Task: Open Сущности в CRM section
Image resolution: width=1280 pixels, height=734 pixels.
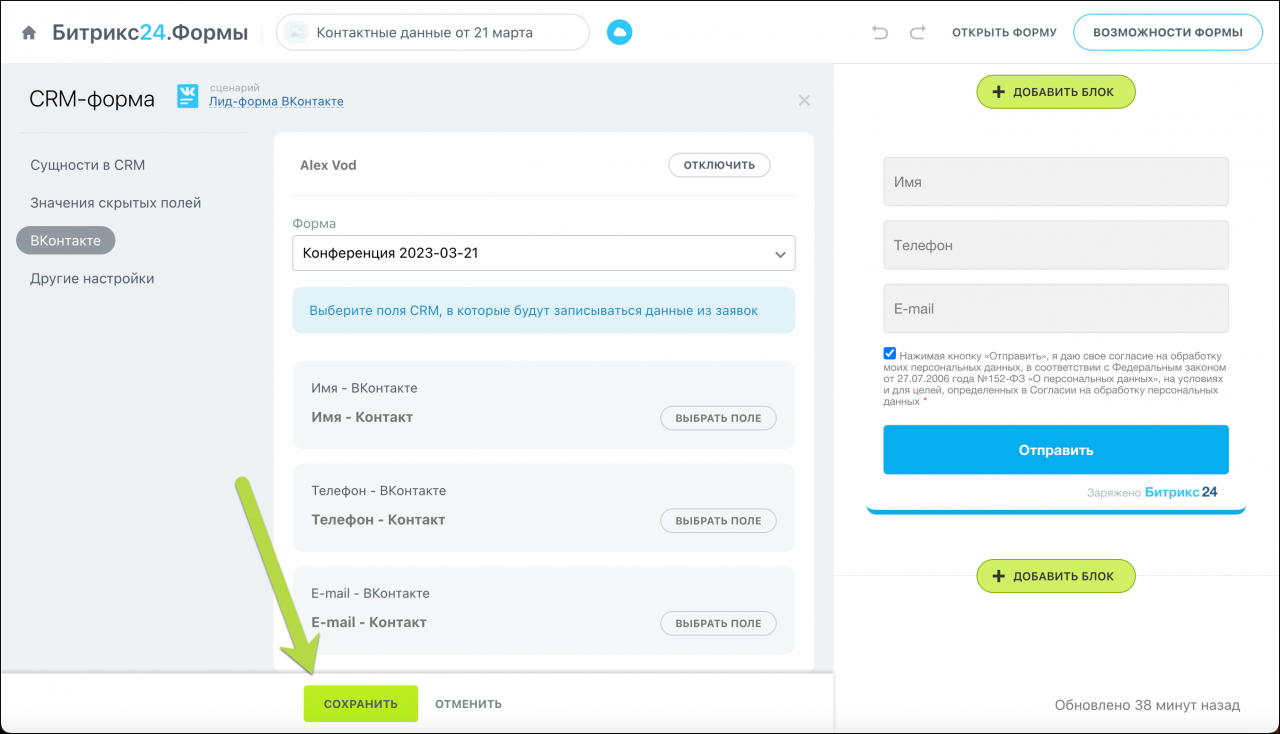Action: coord(88,165)
